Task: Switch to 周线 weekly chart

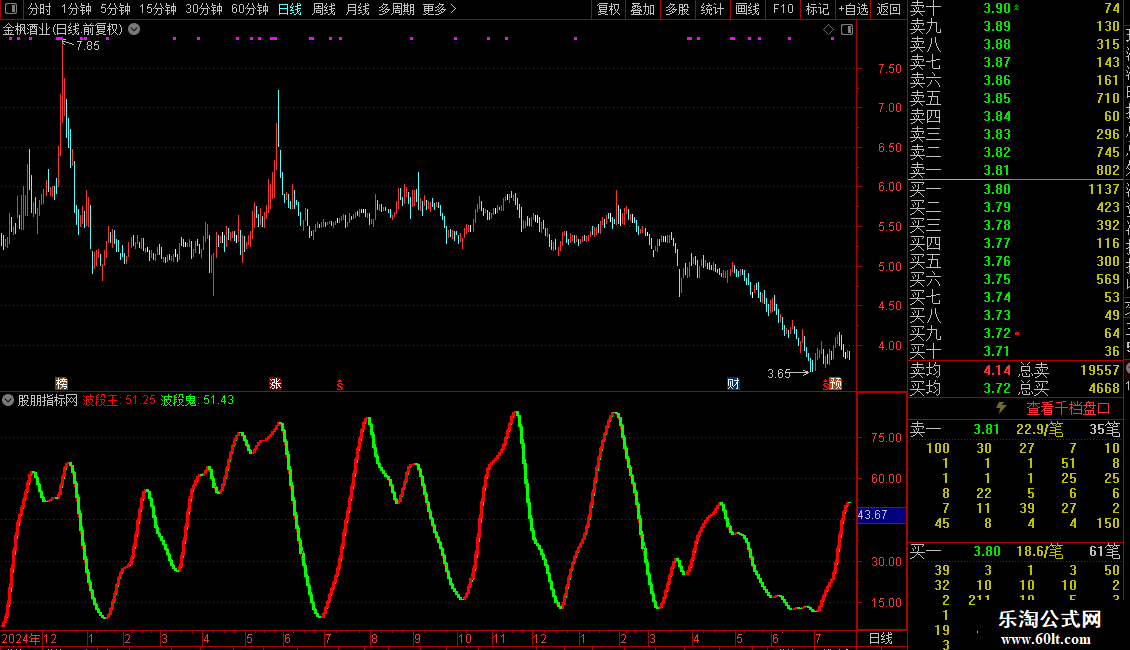Action: (324, 9)
